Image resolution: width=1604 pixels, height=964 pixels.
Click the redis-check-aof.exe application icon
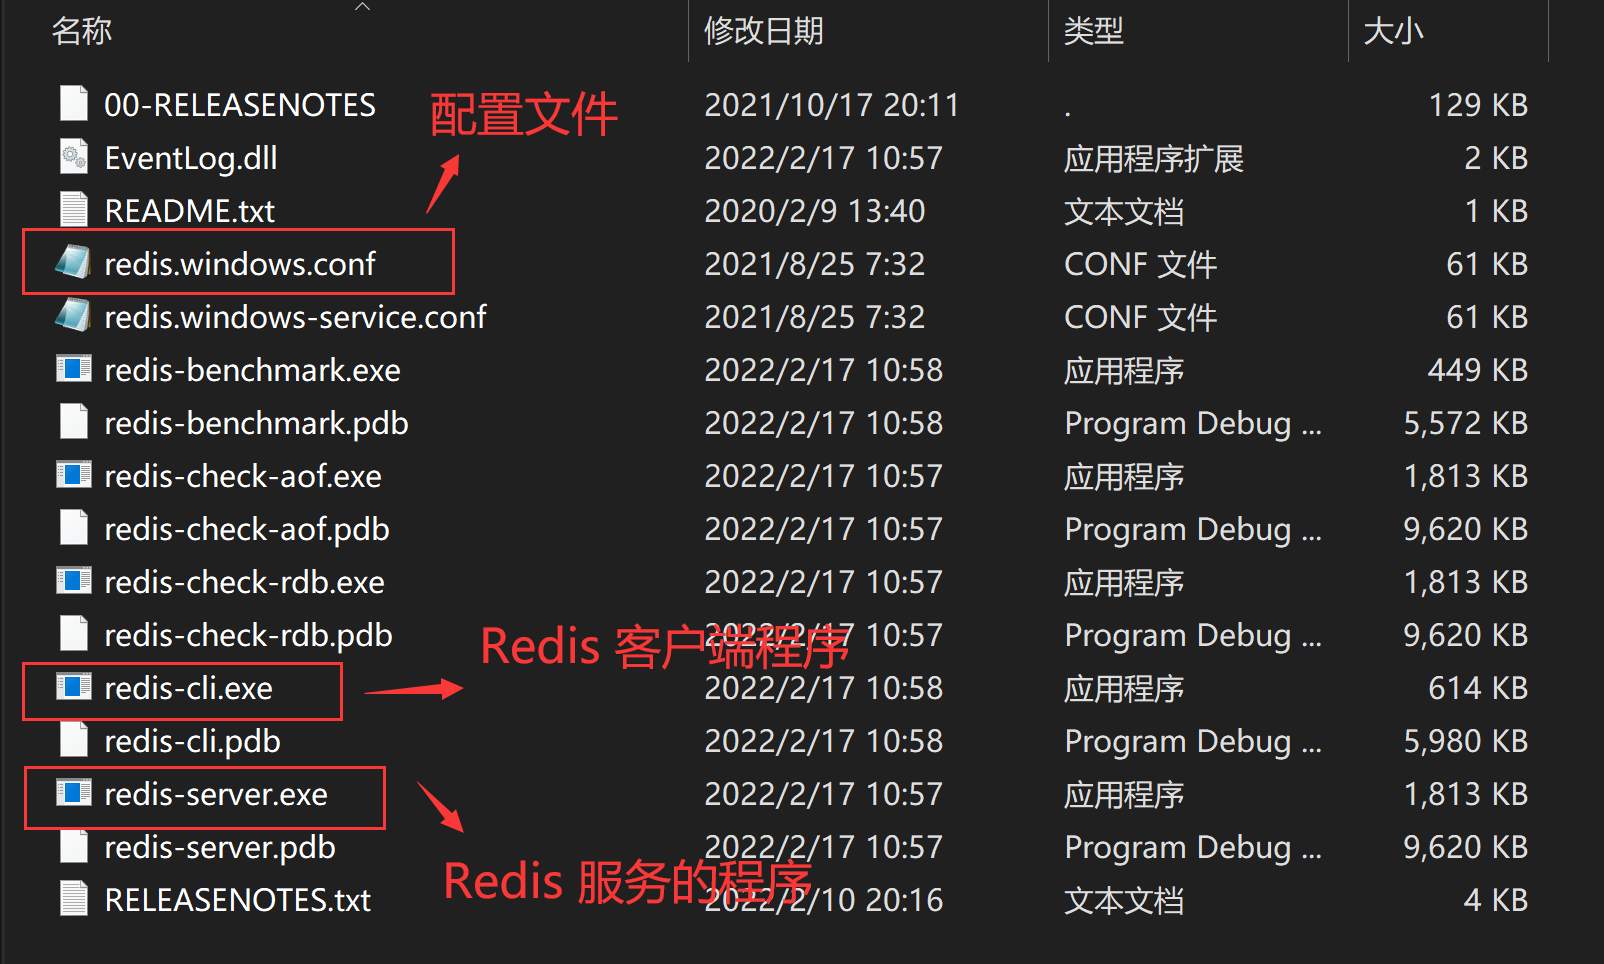click(73, 476)
